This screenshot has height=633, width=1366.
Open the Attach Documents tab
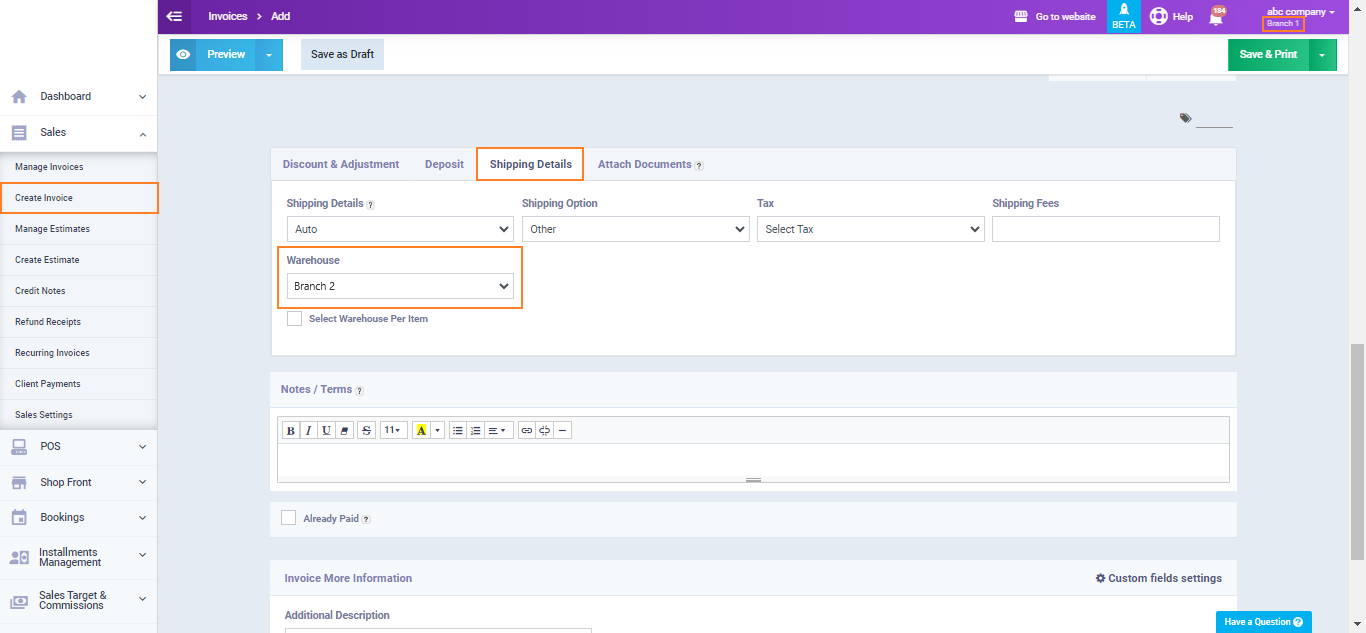coord(644,164)
